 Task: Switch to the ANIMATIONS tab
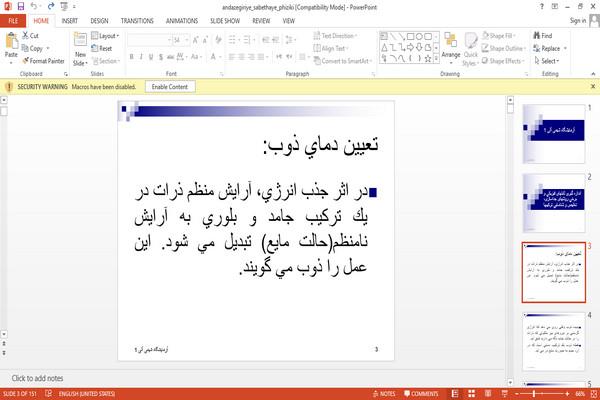click(182, 21)
